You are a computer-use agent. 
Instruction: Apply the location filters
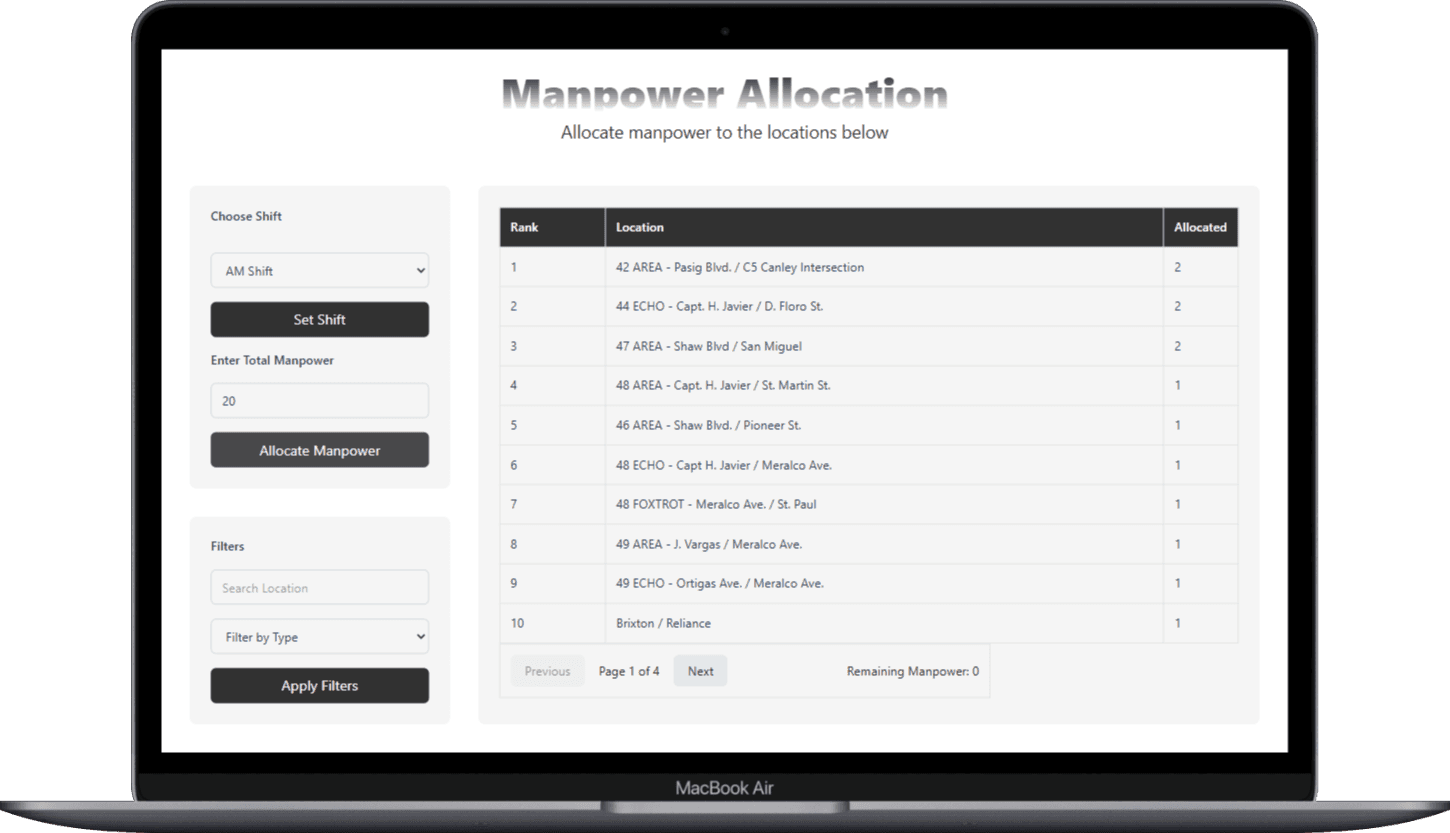(x=319, y=685)
